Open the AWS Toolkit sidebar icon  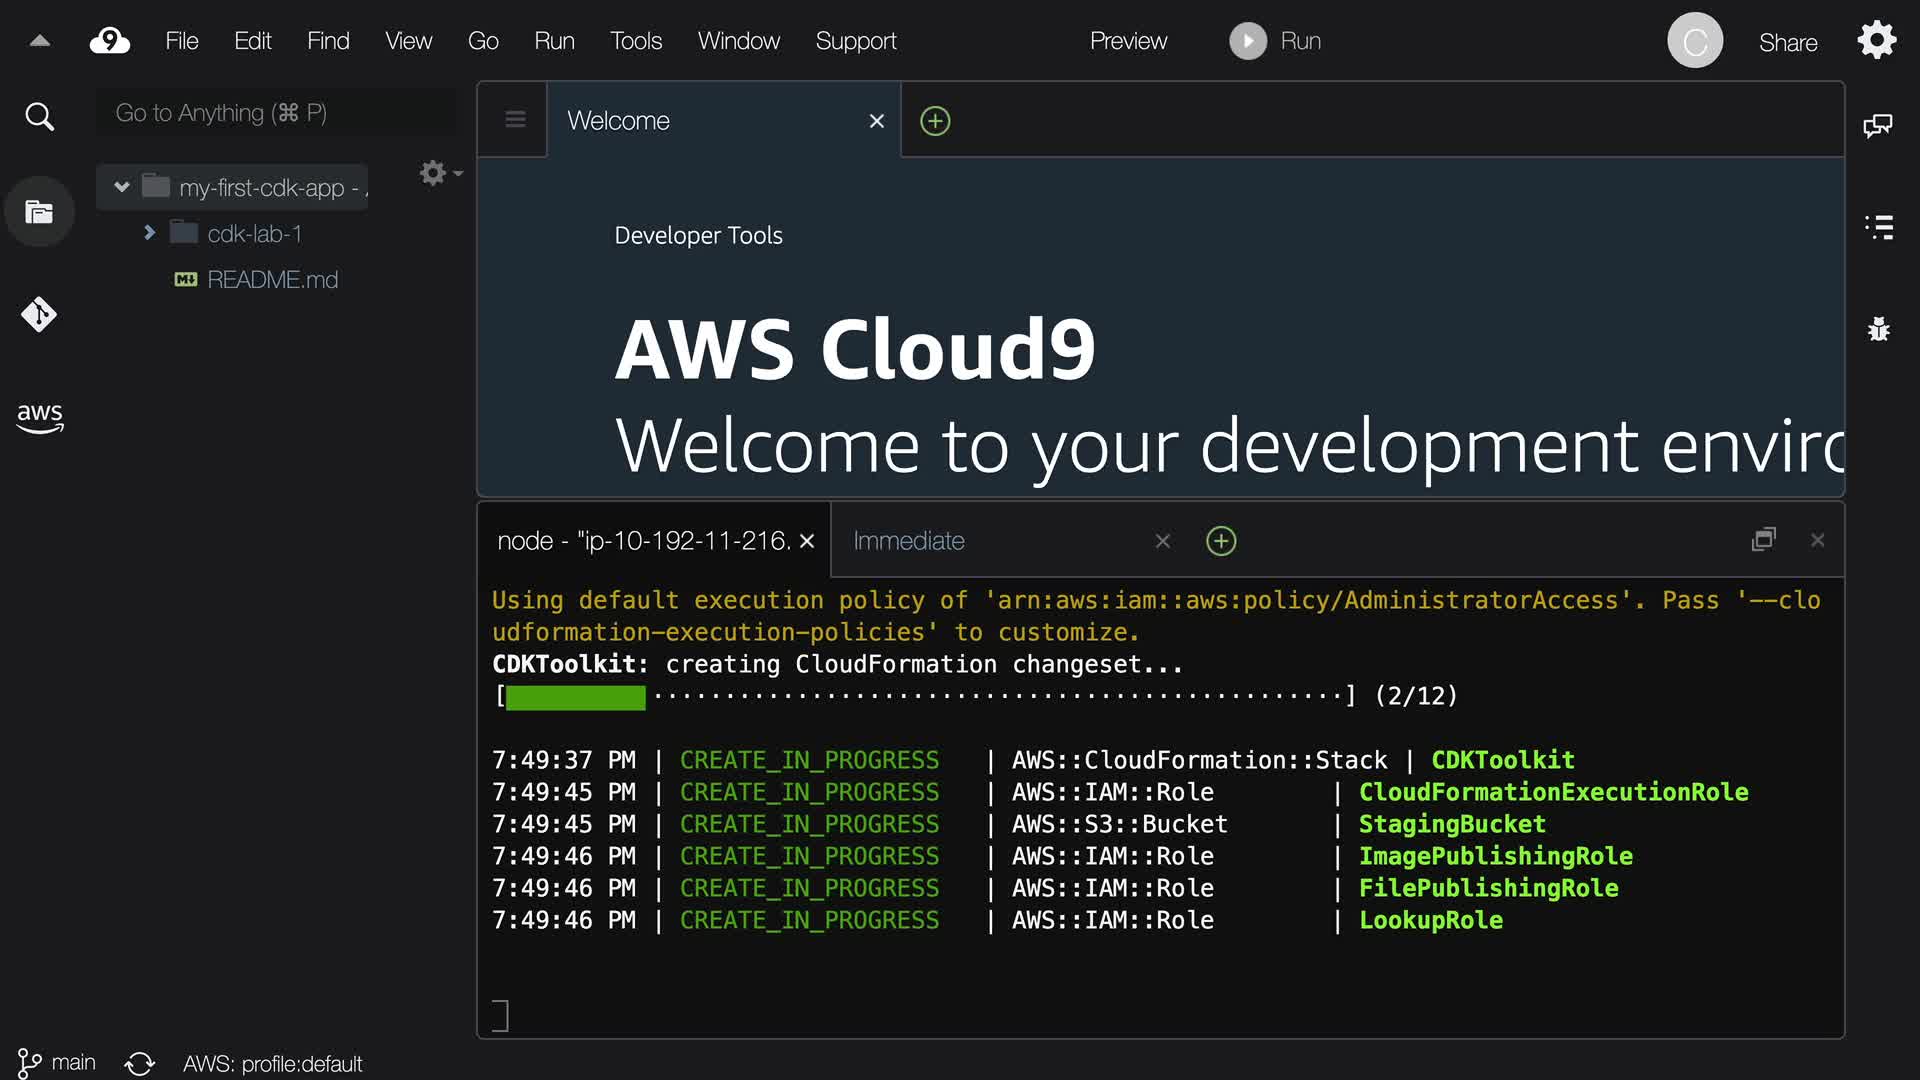click(39, 417)
